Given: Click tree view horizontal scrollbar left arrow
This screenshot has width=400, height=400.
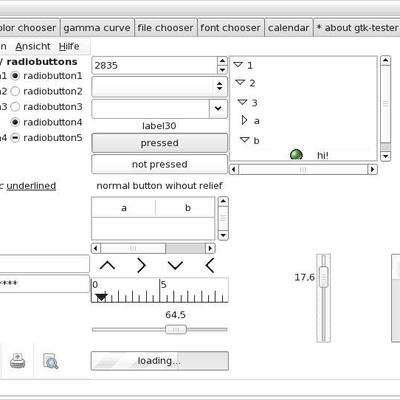Looking at the screenshot, I should click(234, 169).
